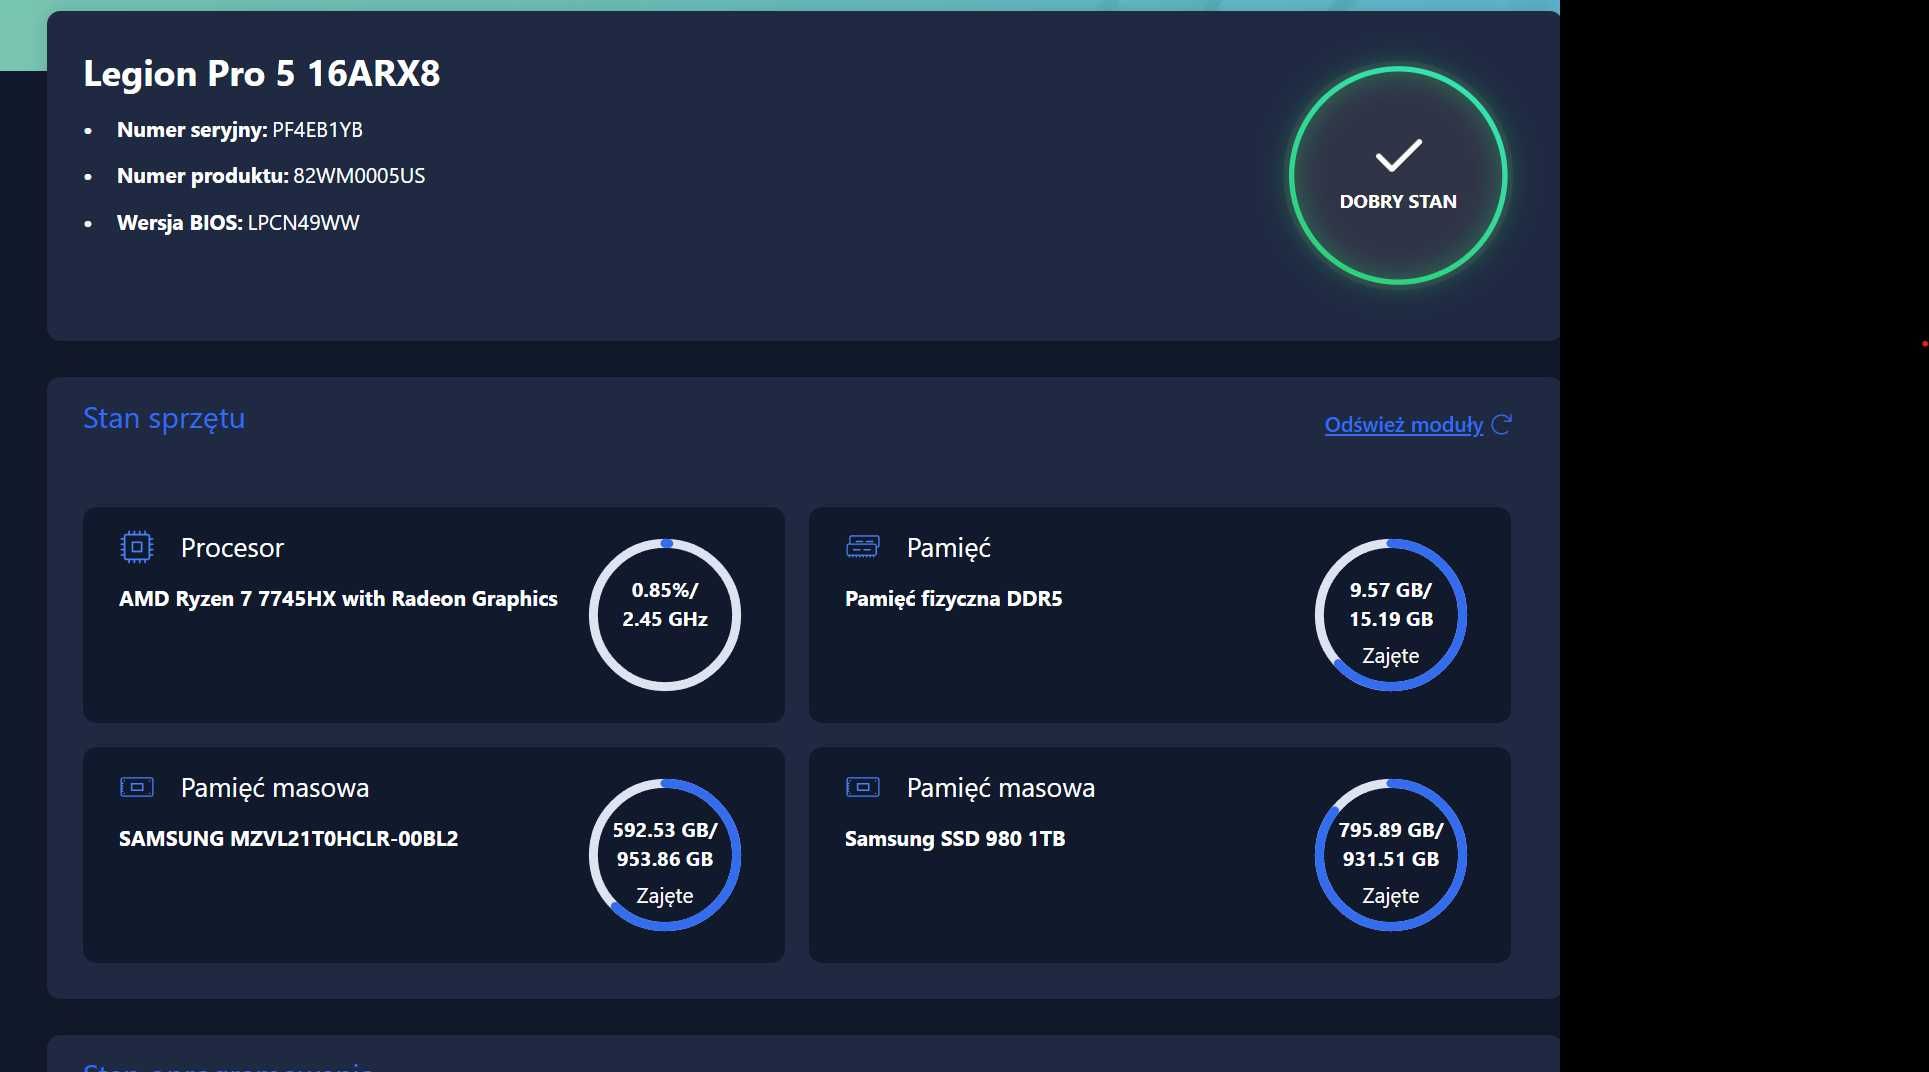Open the Odśwież moduły link
The image size is (1929, 1072).
(x=1403, y=425)
